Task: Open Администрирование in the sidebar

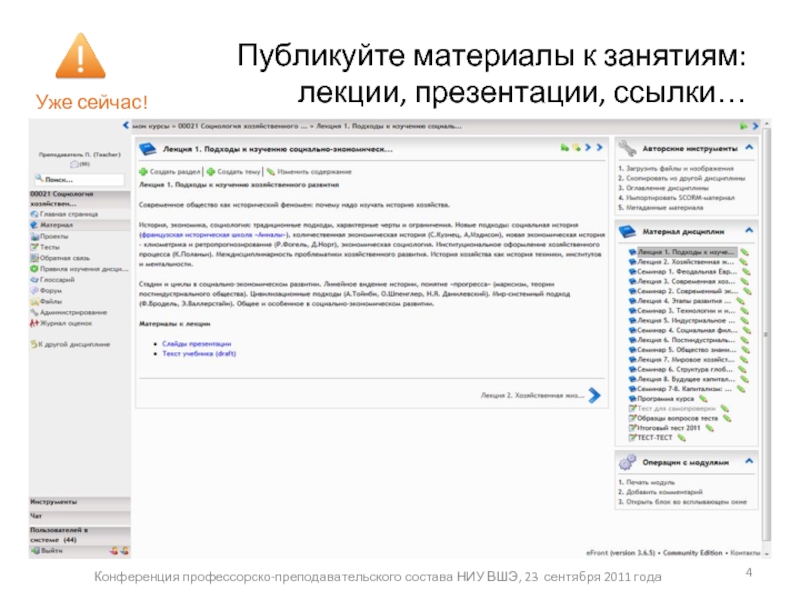Action: 73,312
